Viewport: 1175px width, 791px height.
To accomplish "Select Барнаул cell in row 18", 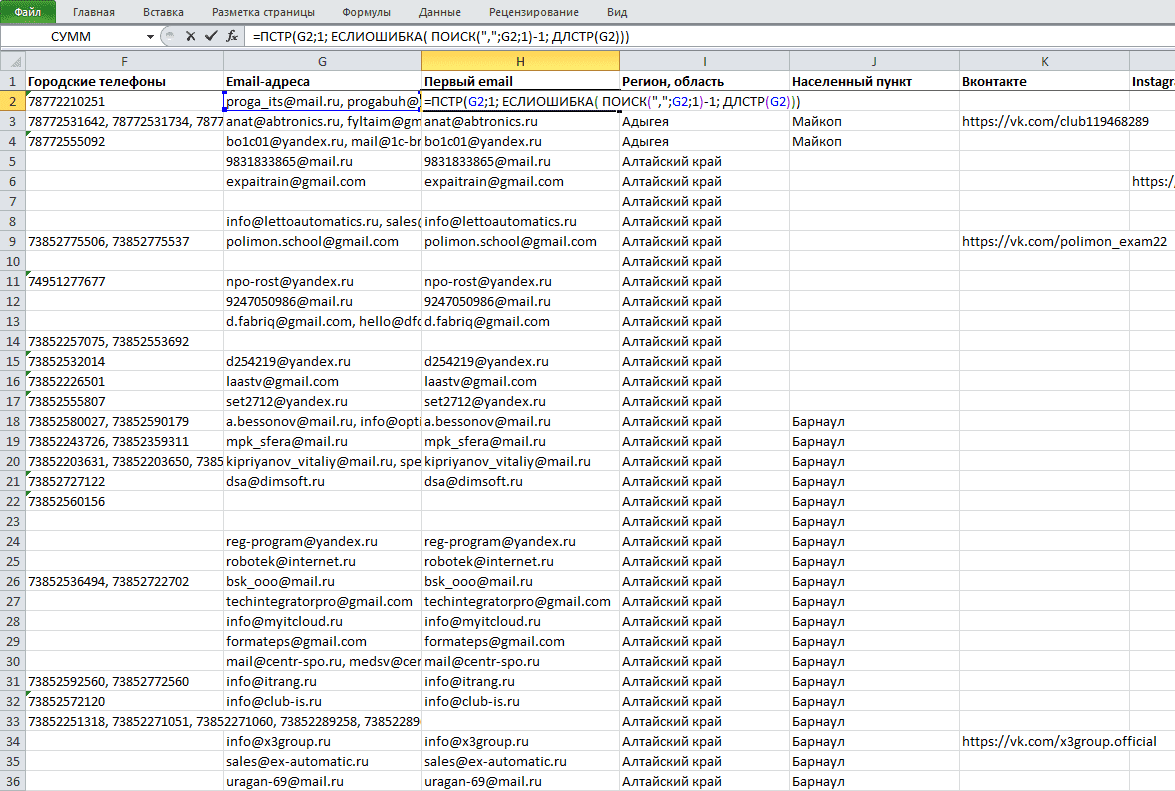I will 875,421.
